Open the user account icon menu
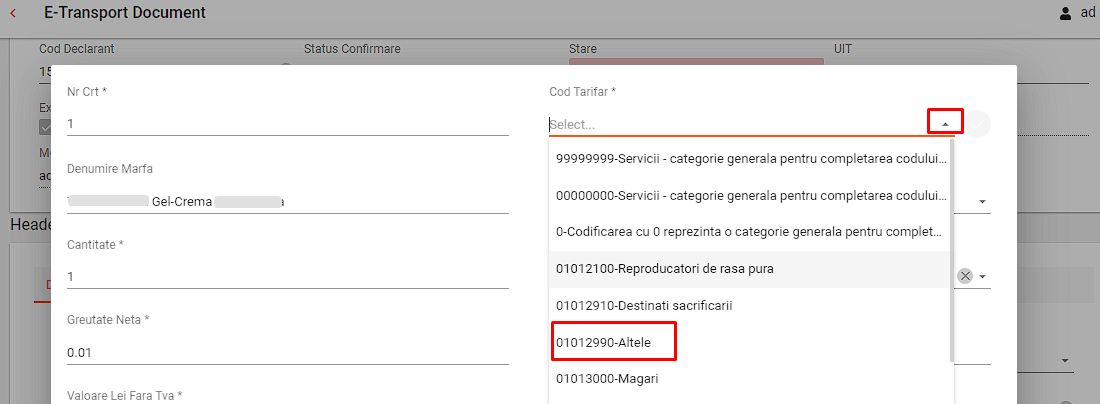Screen dimensions: 1100x404 1066,13
